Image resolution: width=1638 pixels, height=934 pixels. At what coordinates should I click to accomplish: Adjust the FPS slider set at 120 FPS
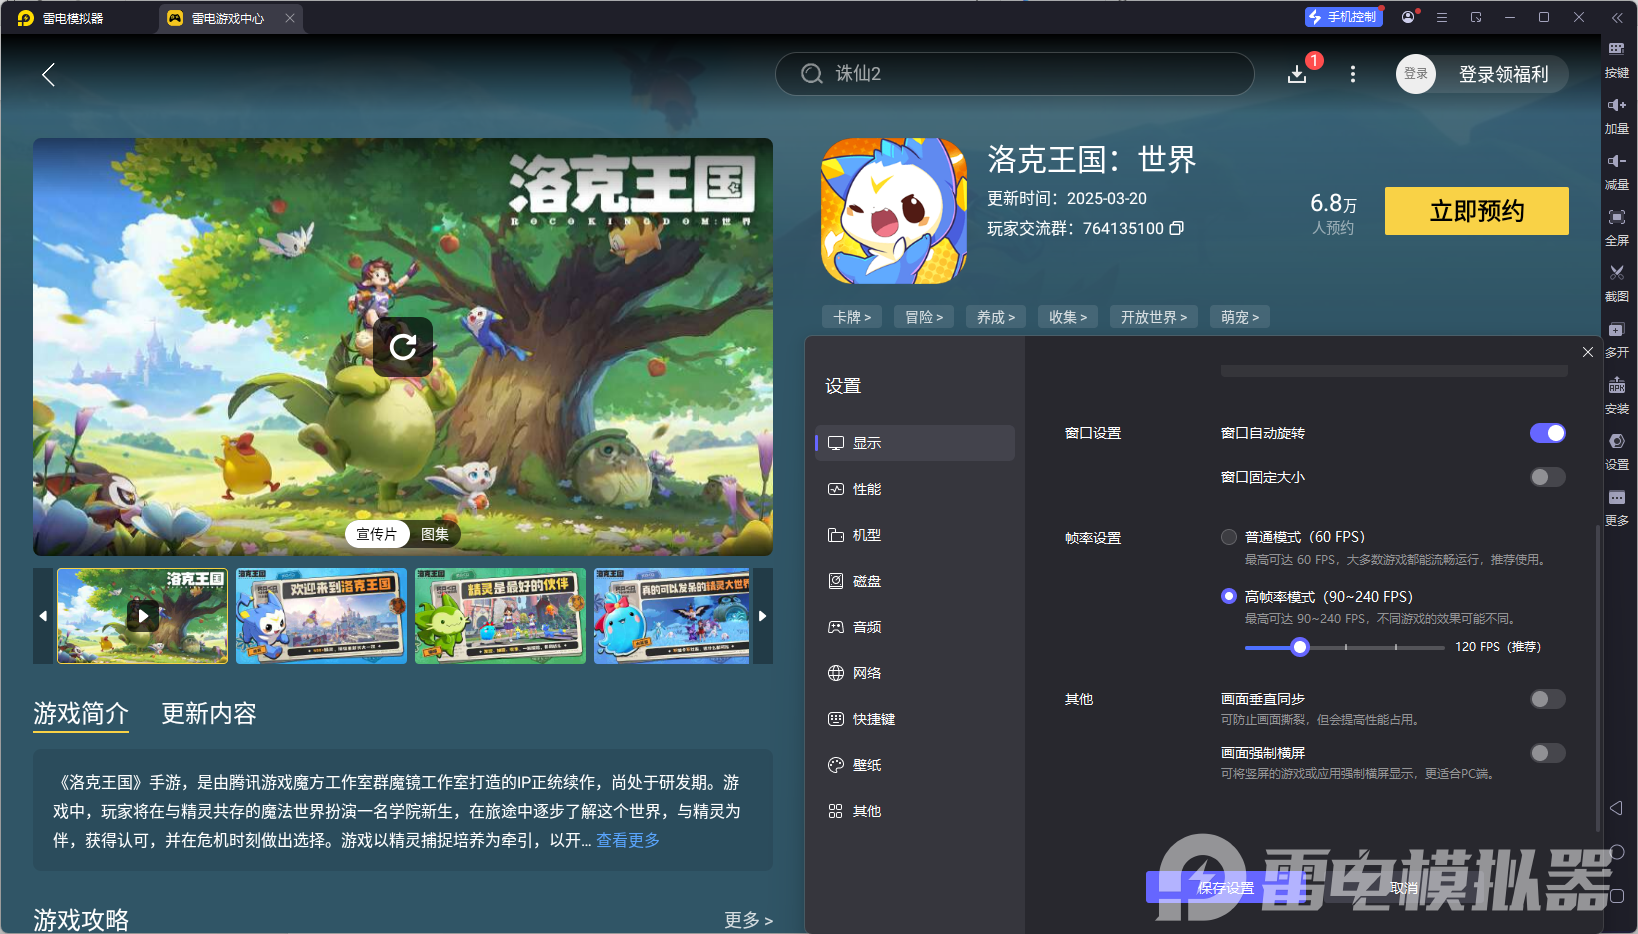pos(1299,647)
